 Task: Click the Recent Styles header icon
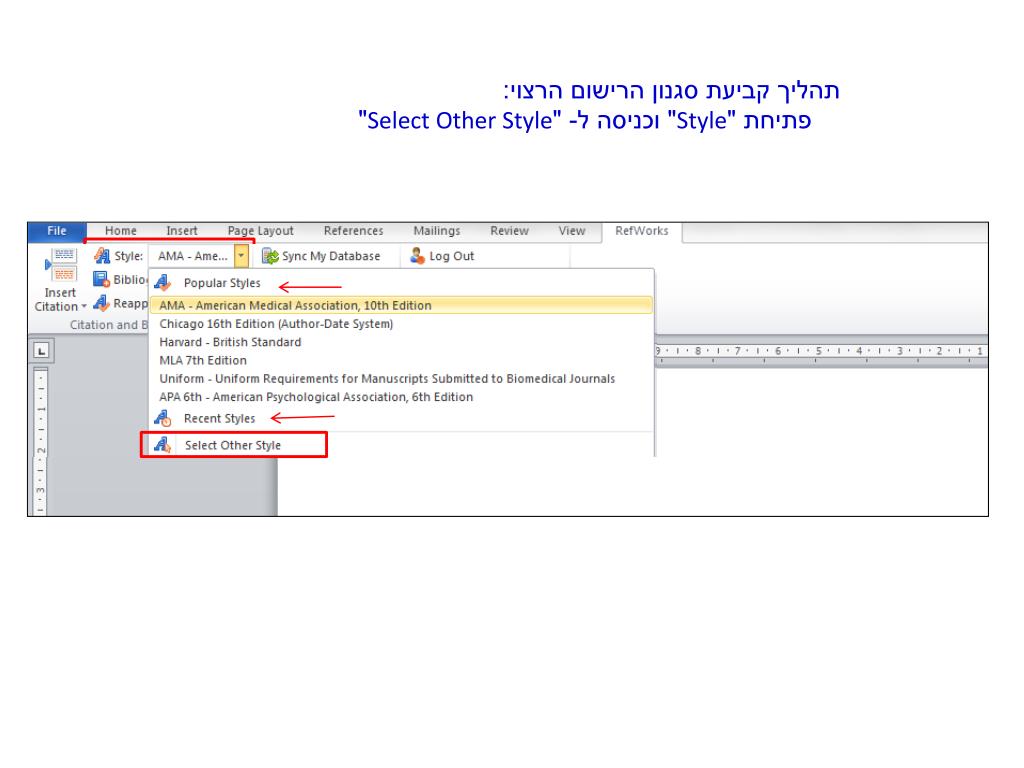(163, 418)
